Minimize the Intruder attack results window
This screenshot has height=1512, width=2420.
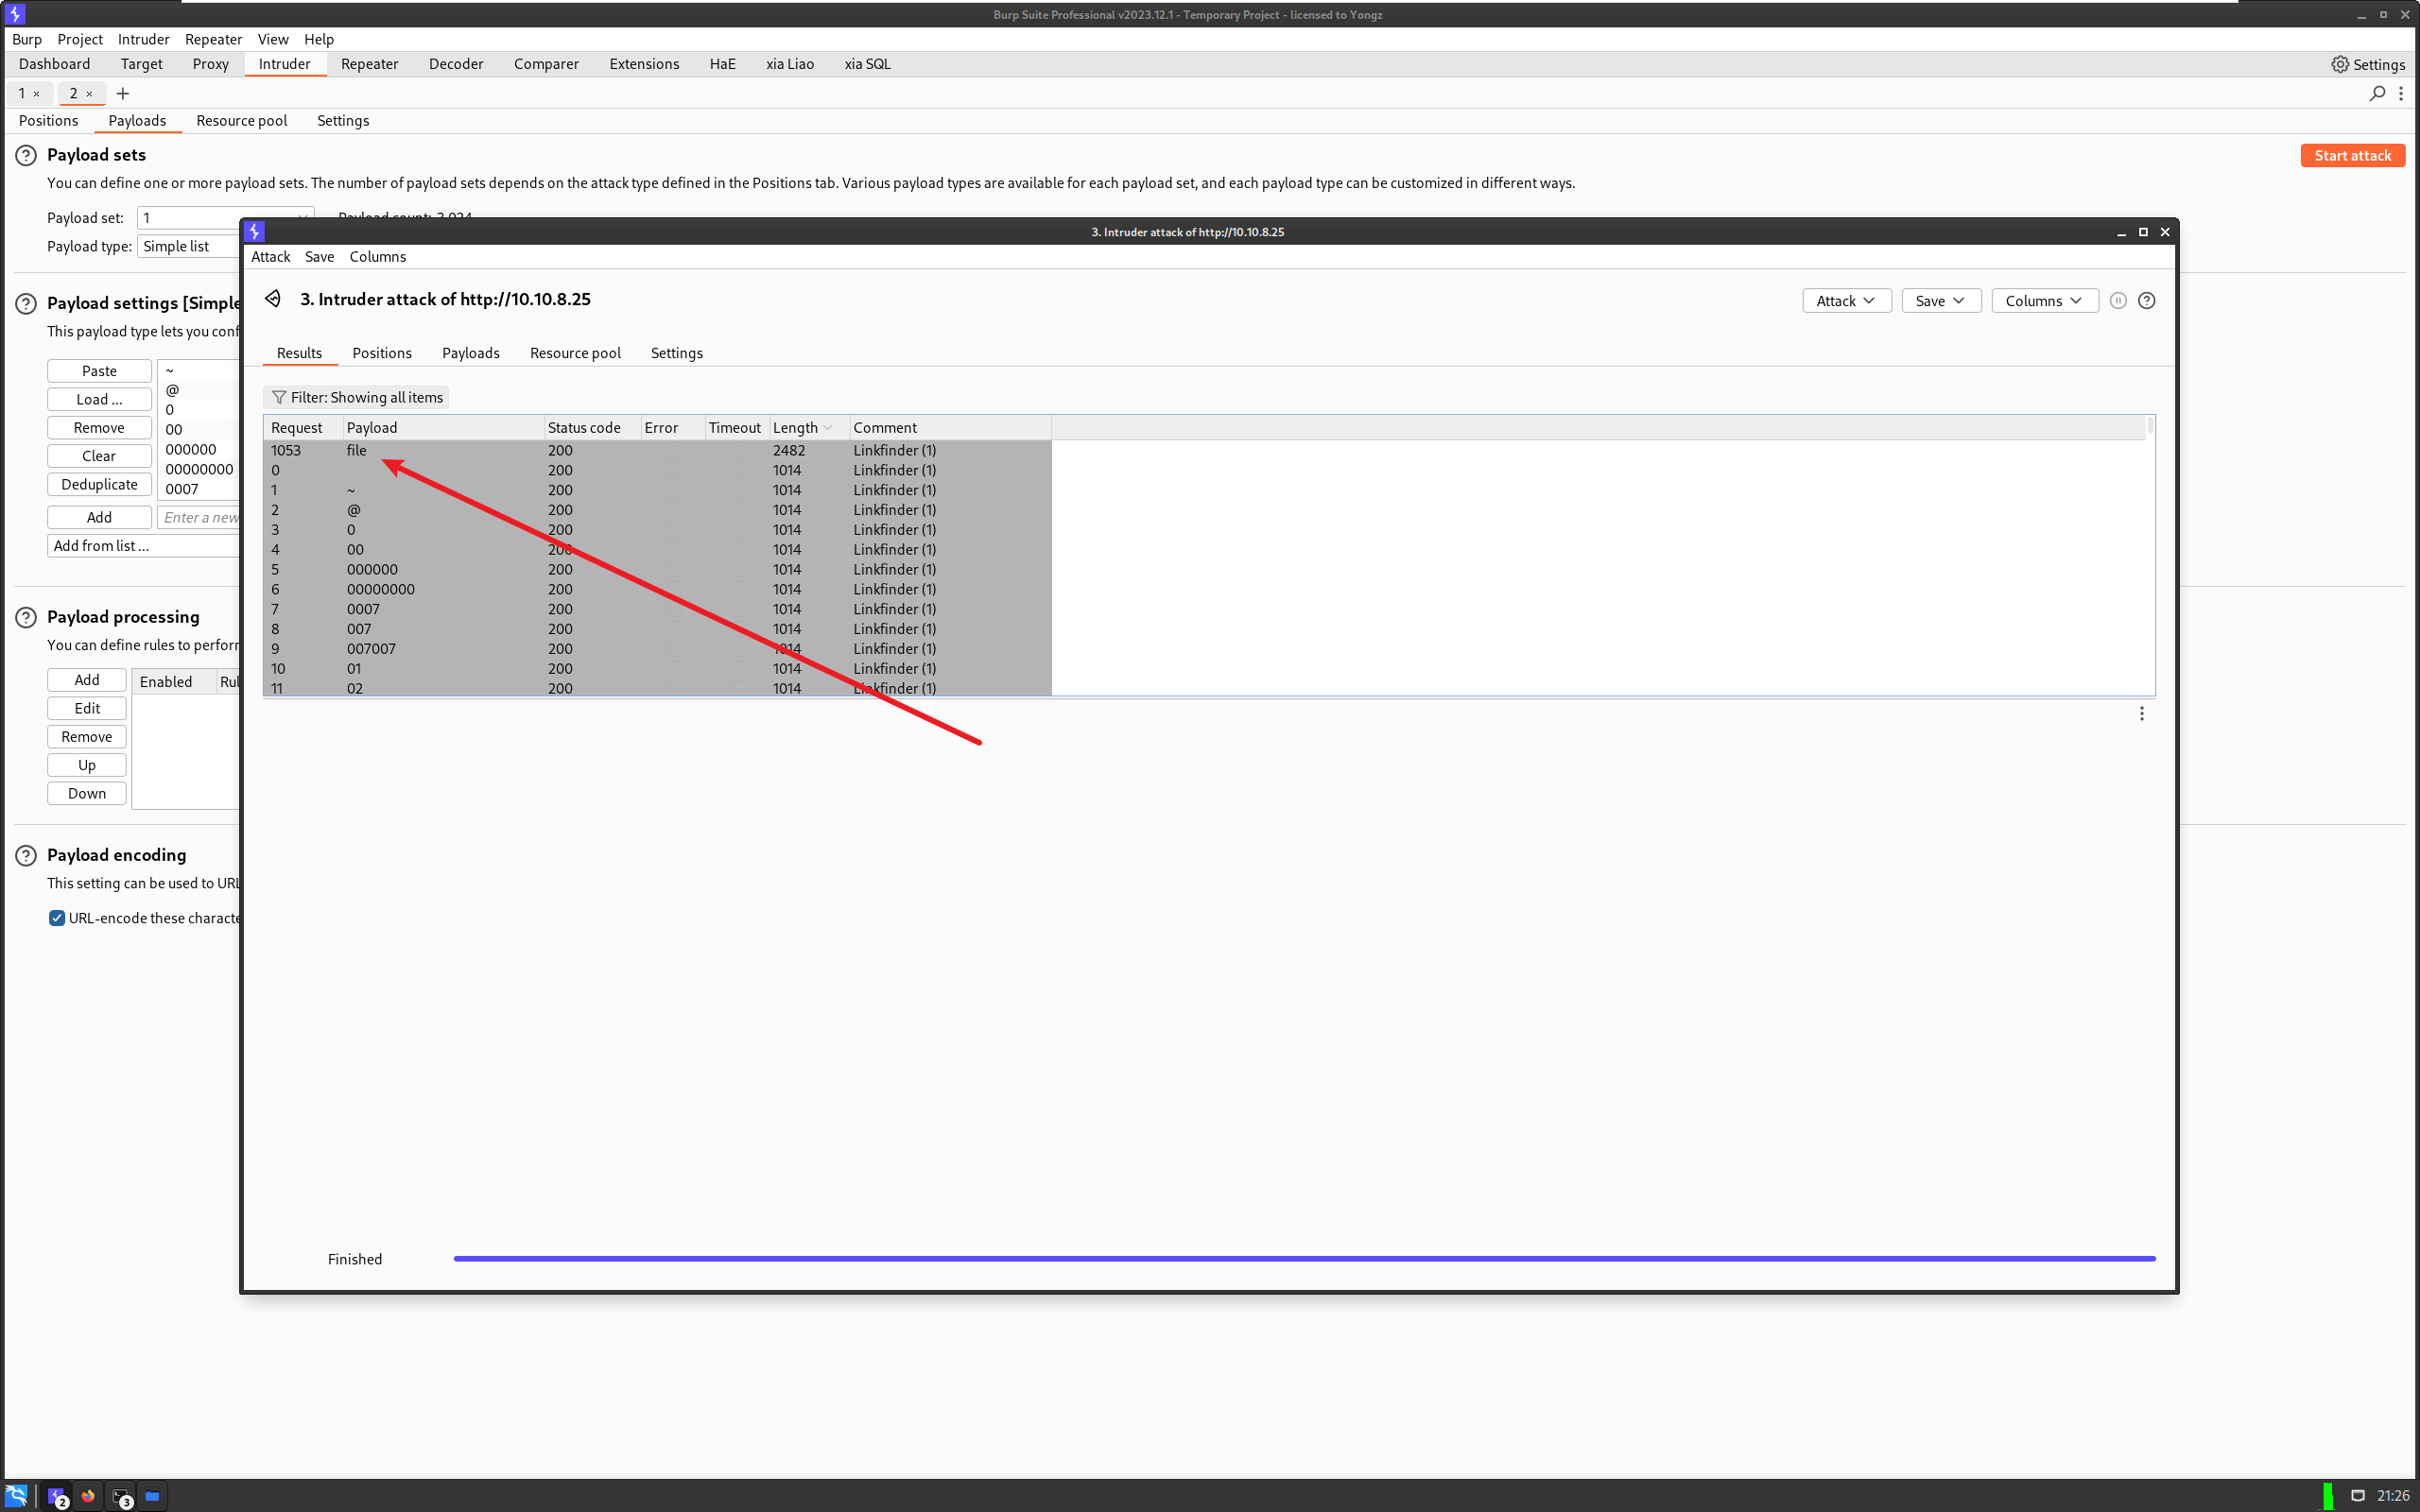[x=2121, y=232]
